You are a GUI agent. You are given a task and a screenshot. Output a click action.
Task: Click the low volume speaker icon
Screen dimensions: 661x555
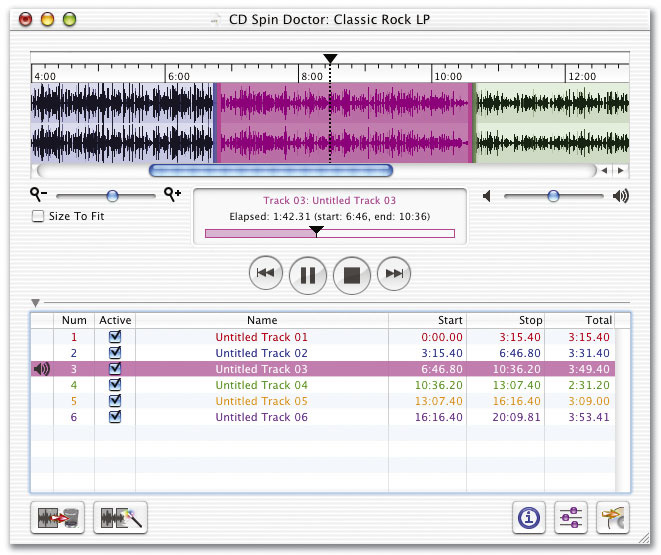coord(487,196)
